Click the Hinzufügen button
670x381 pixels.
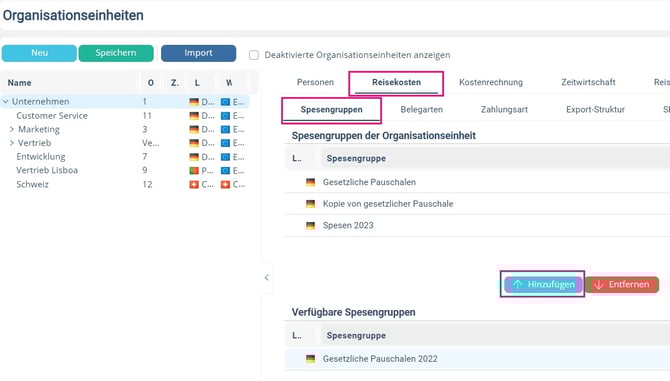tap(543, 284)
